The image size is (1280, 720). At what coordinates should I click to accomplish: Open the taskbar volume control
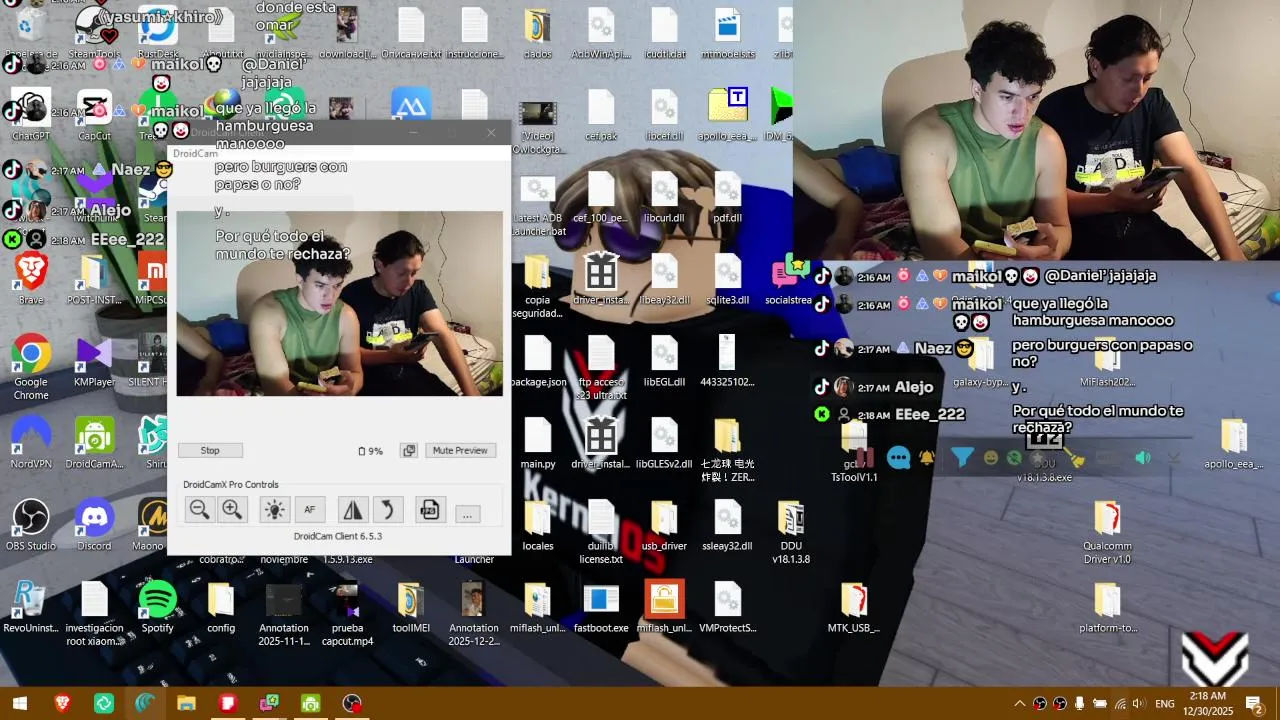pyautogui.click(x=1138, y=703)
